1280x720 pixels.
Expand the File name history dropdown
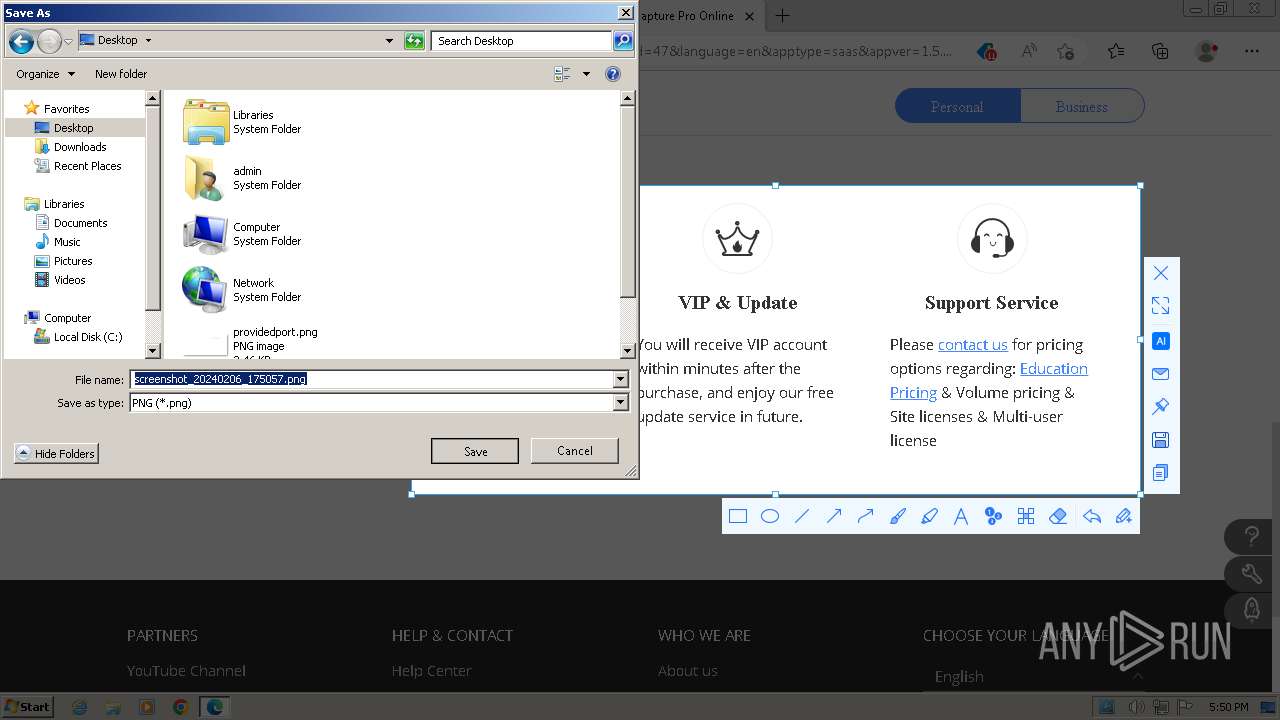pyautogui.click(x=620, y=379)
